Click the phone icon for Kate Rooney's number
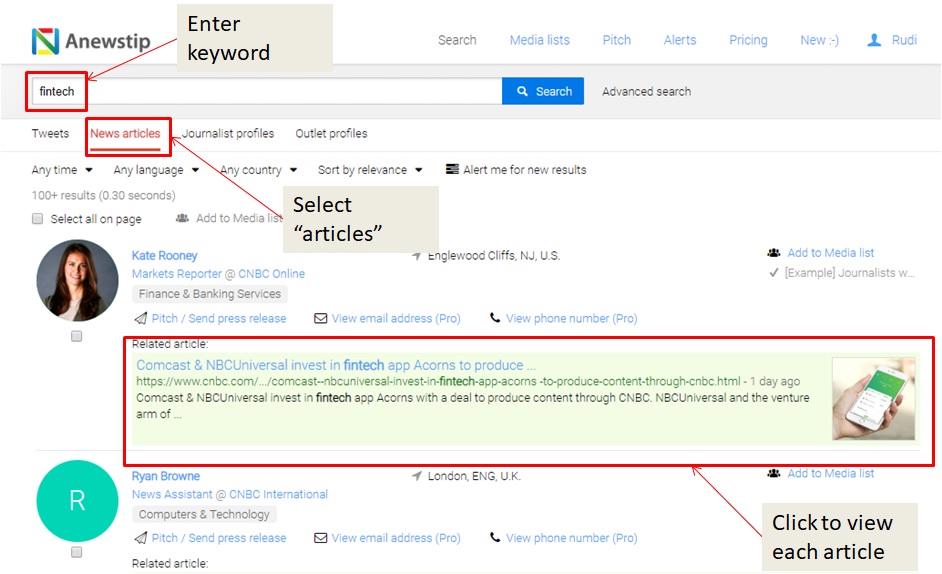 click(x=495, y=318)
